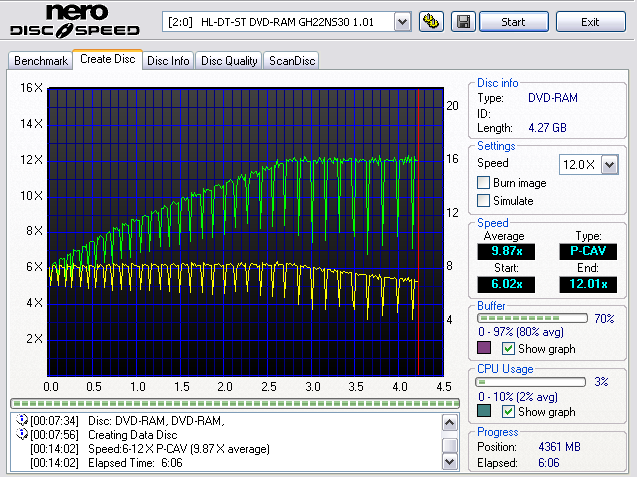Screen dimensions: 637x477
Task: Switch to the Benchmark tab
Action: [41, 61]
